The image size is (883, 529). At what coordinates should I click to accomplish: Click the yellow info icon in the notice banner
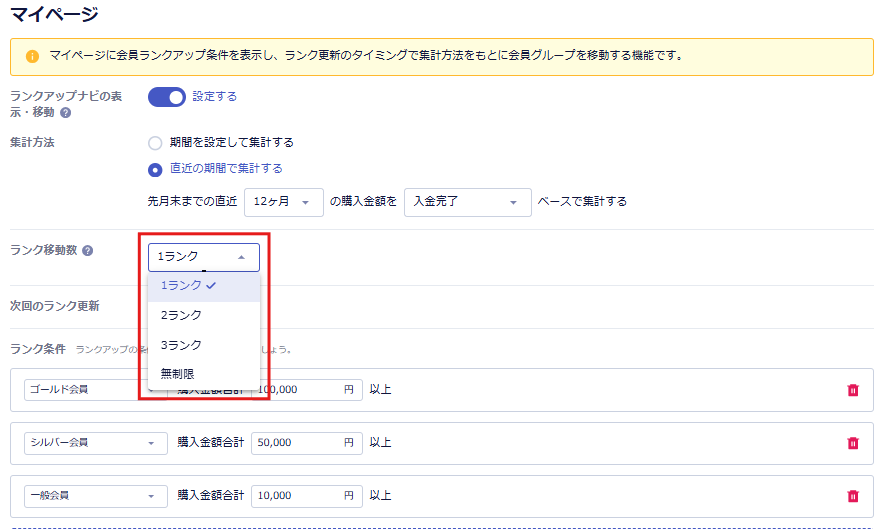pyautogui.click(x=33, y=56)
